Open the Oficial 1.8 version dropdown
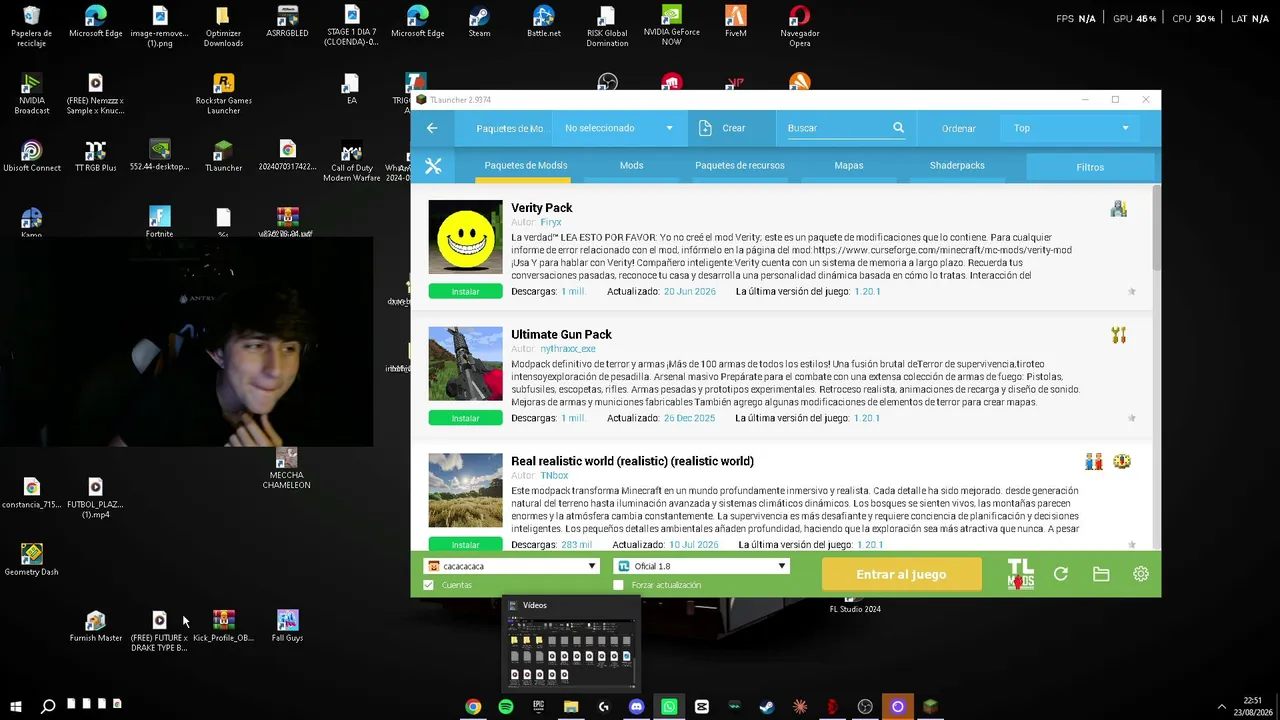1280x720 pixels. [701, 566]
